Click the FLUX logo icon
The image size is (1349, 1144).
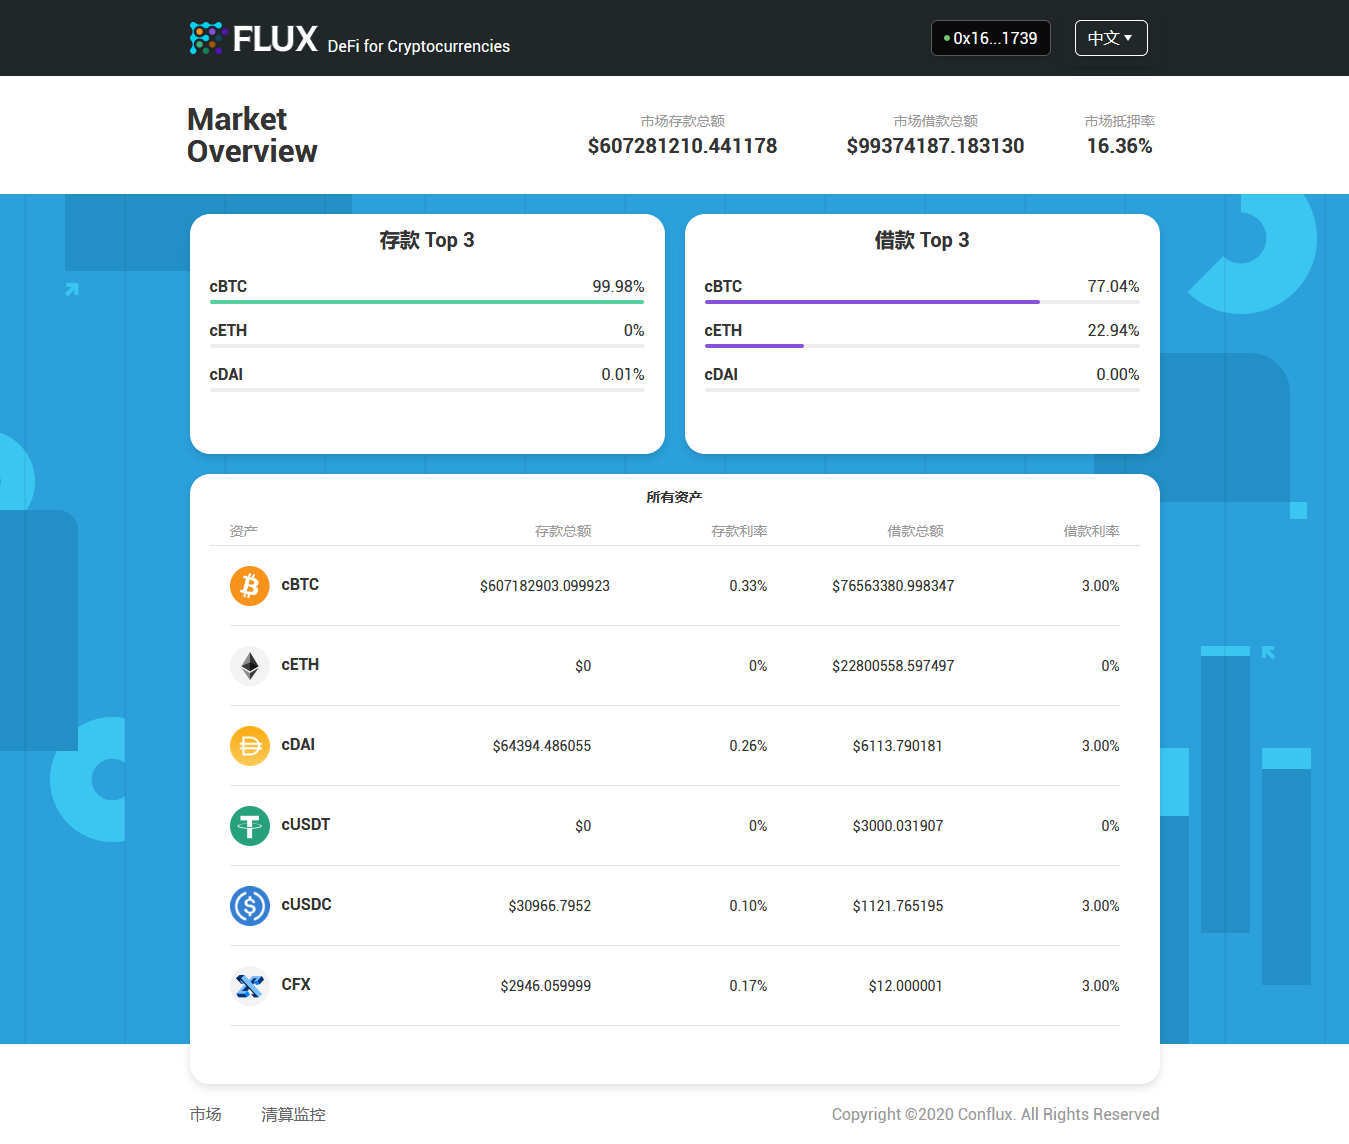[x=207, y=38]
